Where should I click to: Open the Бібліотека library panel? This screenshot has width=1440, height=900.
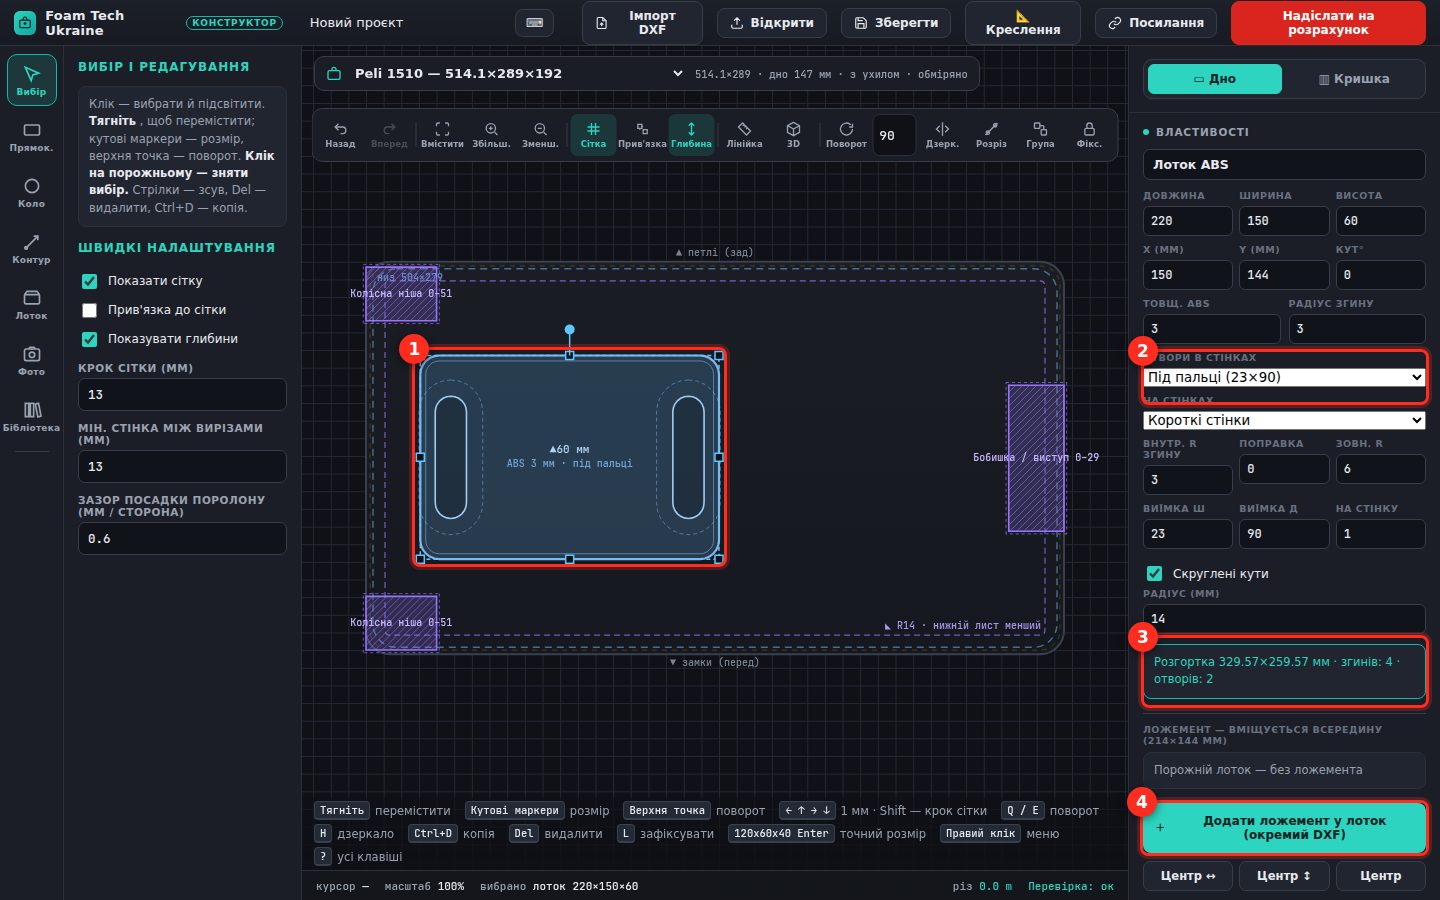(x=31, y=417)
